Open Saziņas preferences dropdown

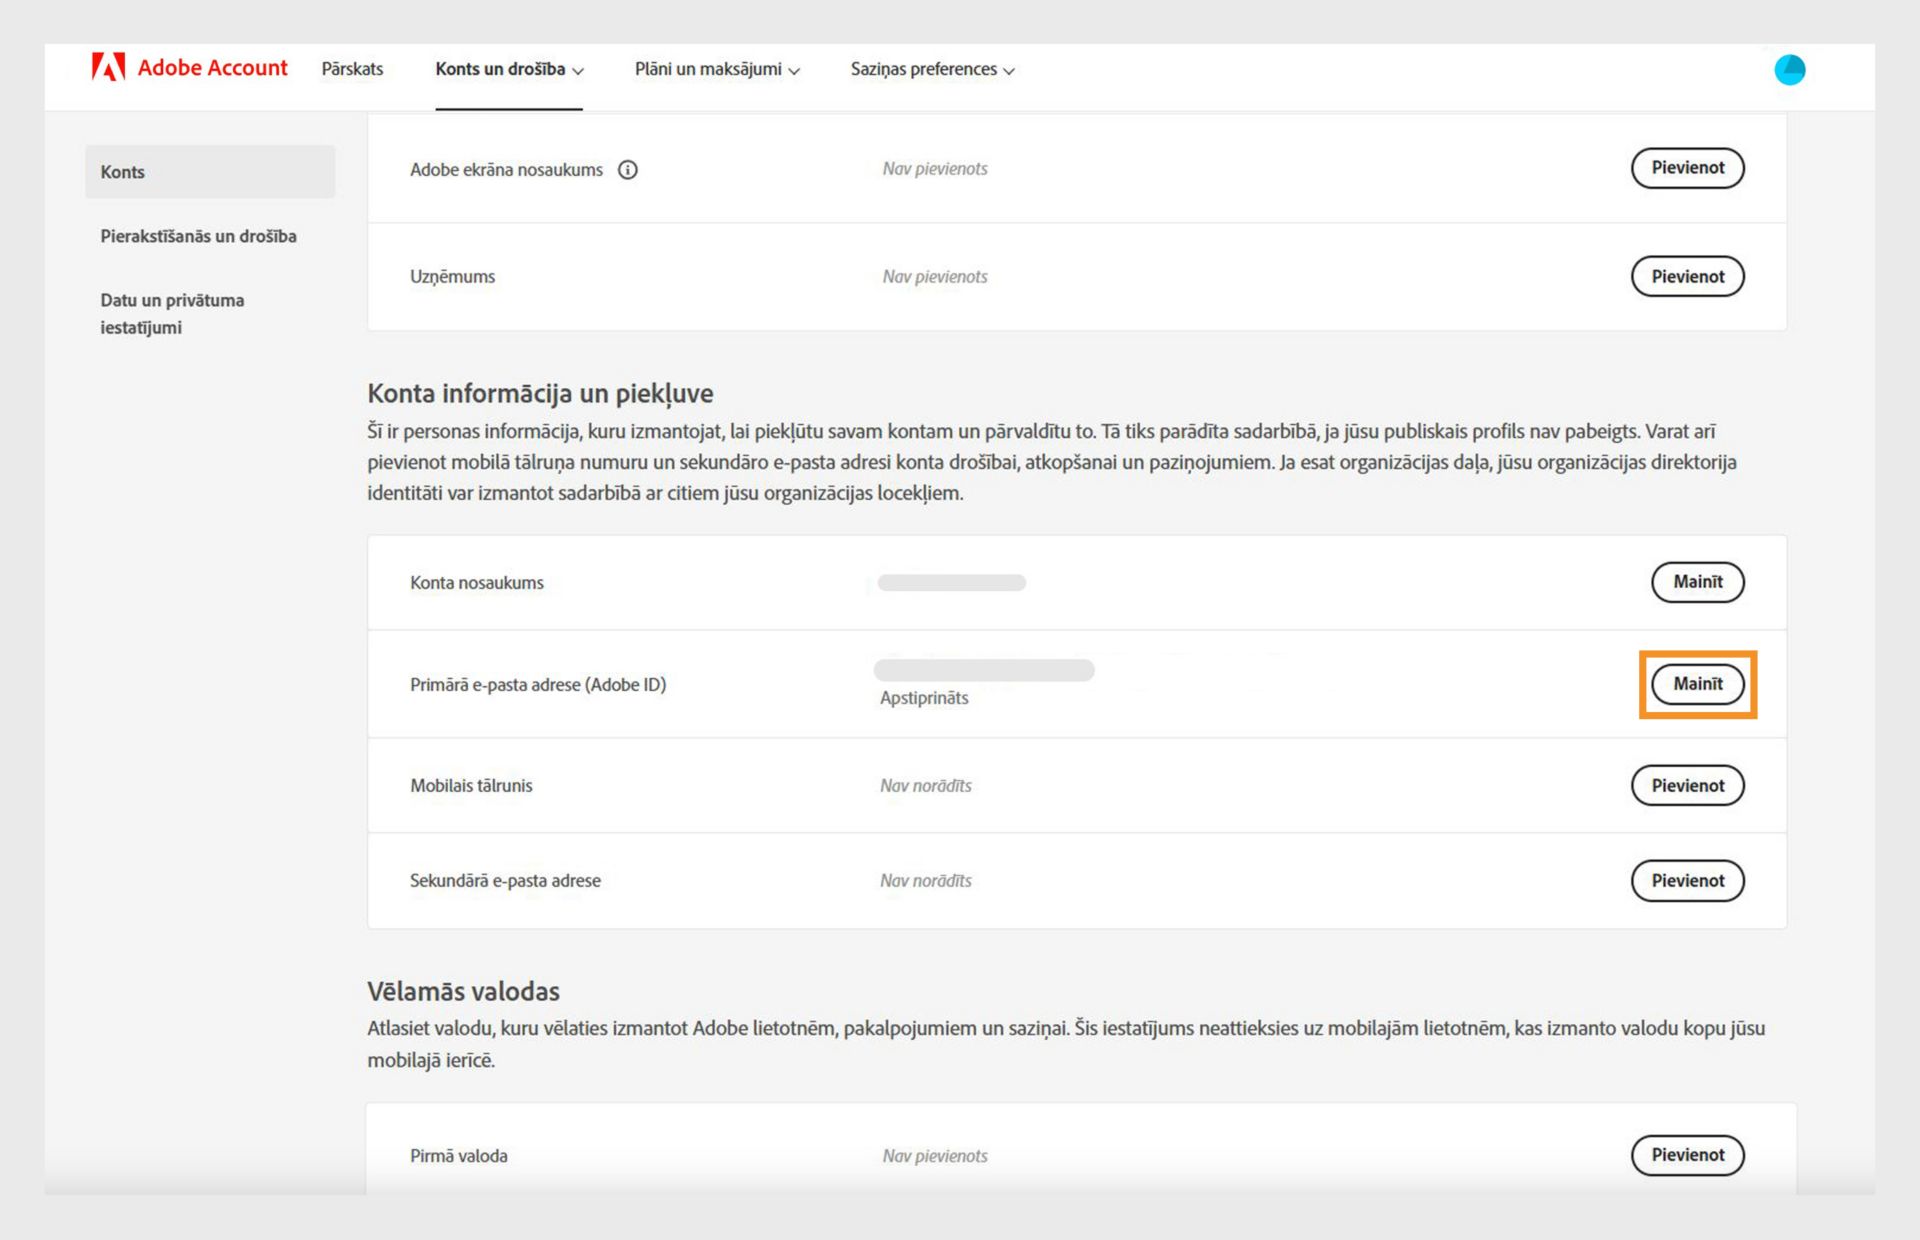[932, 69]
